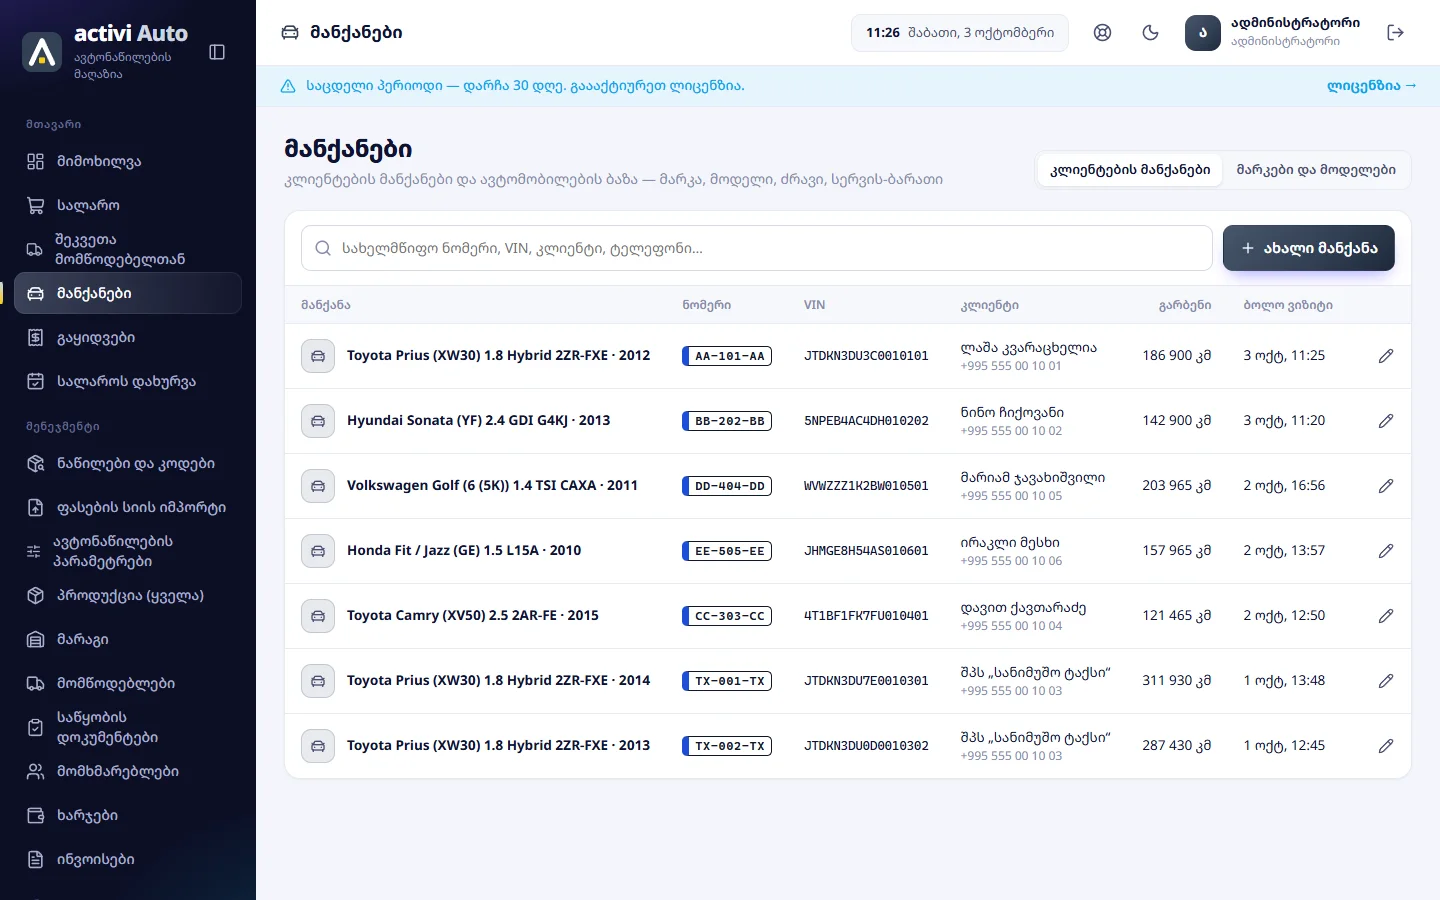Open მარაგი in the sidebar

click(128, 639)
